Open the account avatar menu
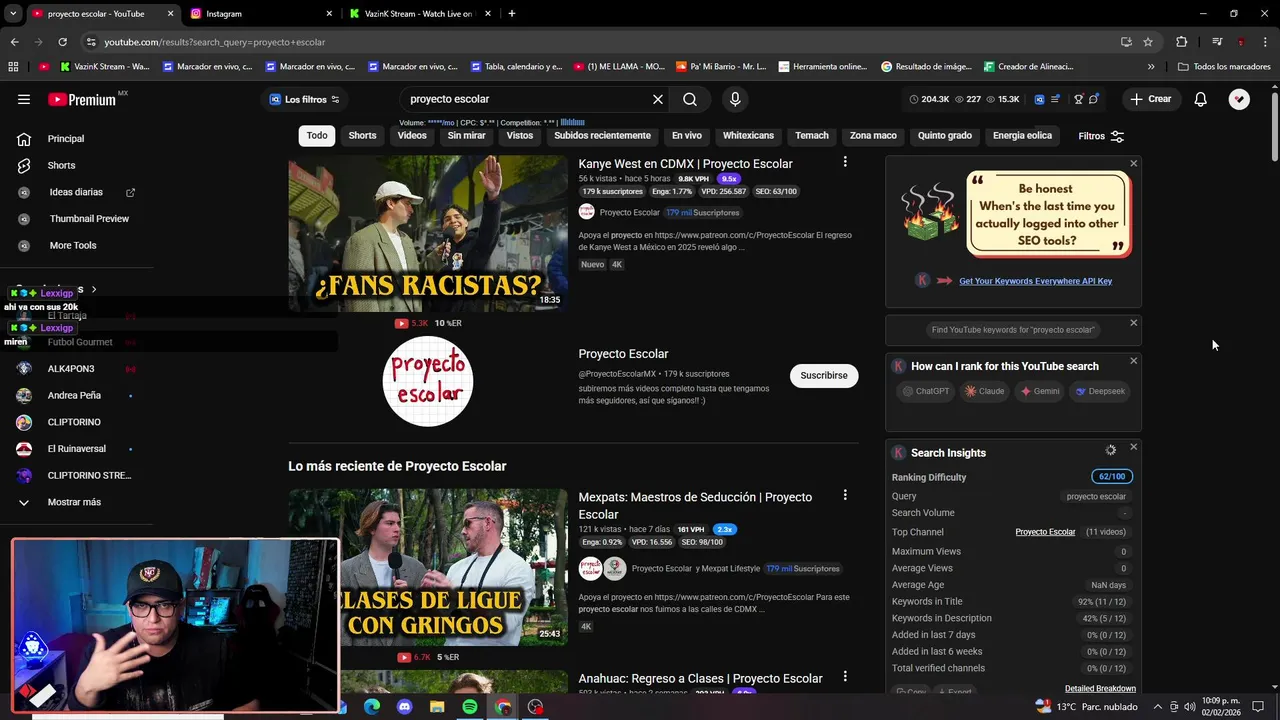 (x=1239, y=99)
